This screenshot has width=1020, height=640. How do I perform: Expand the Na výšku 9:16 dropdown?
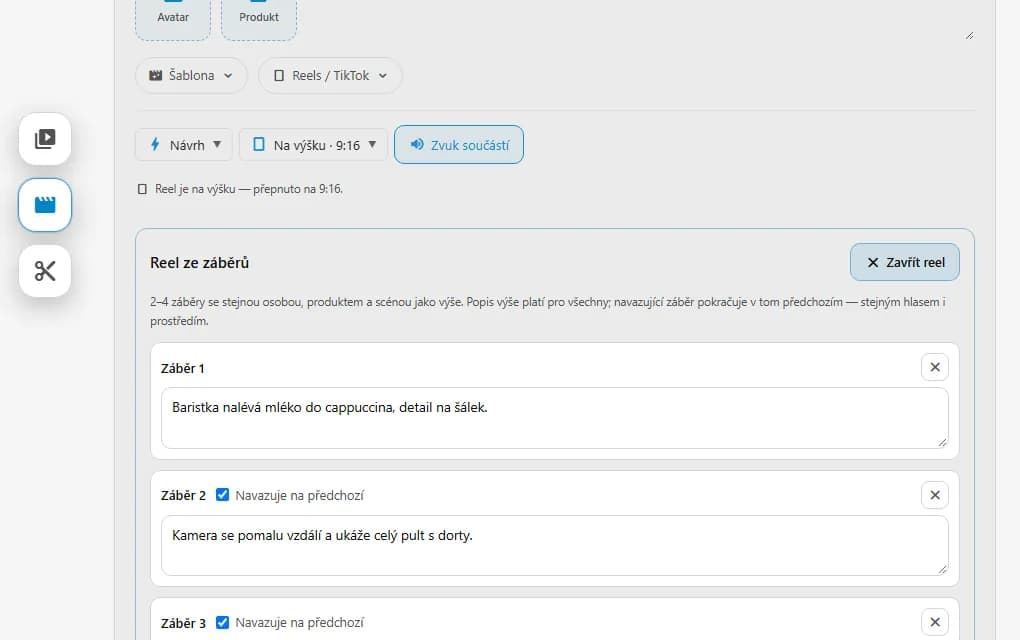pos(314,145)
